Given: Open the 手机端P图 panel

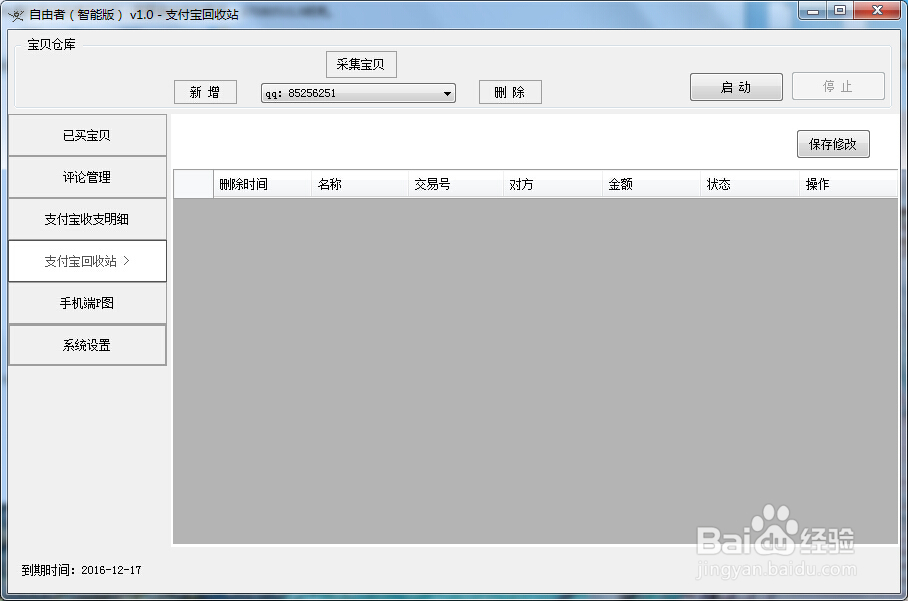Looking at the screenshot, I should [x=87, y=303].
